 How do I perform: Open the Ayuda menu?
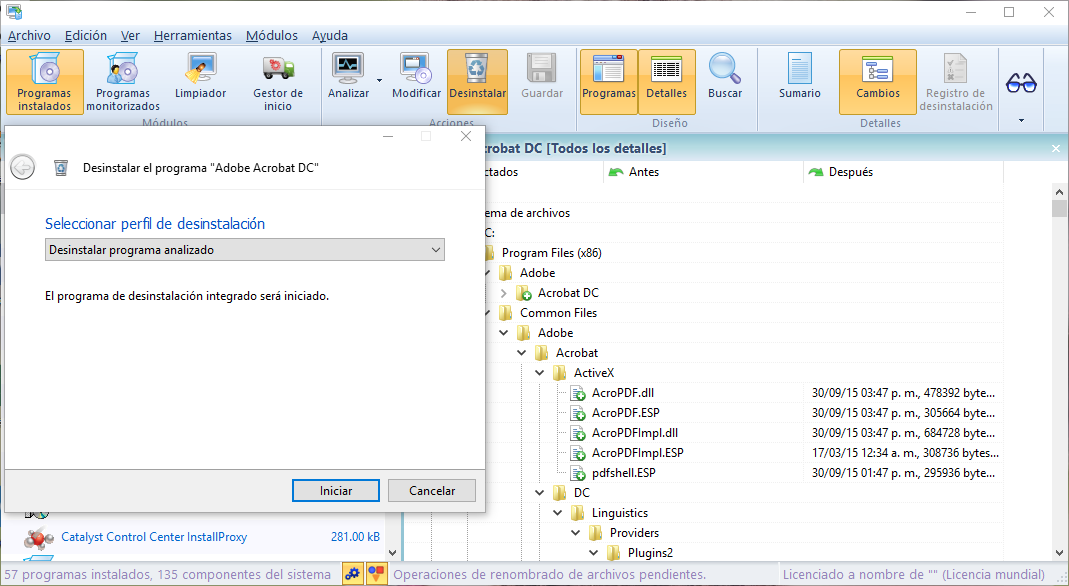coord(330,35)
